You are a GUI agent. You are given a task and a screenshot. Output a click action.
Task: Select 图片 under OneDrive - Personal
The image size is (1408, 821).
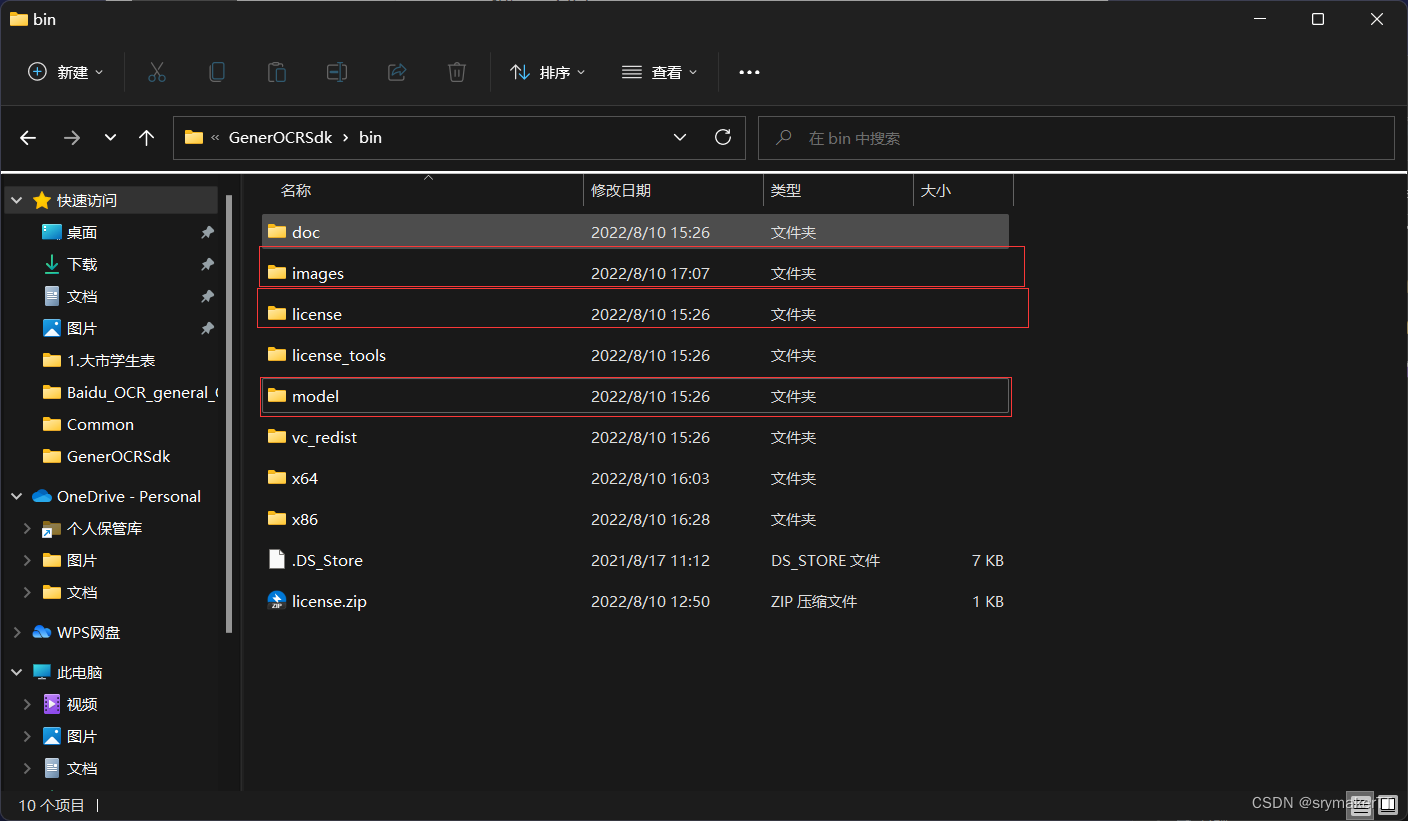tap(82, 561)
